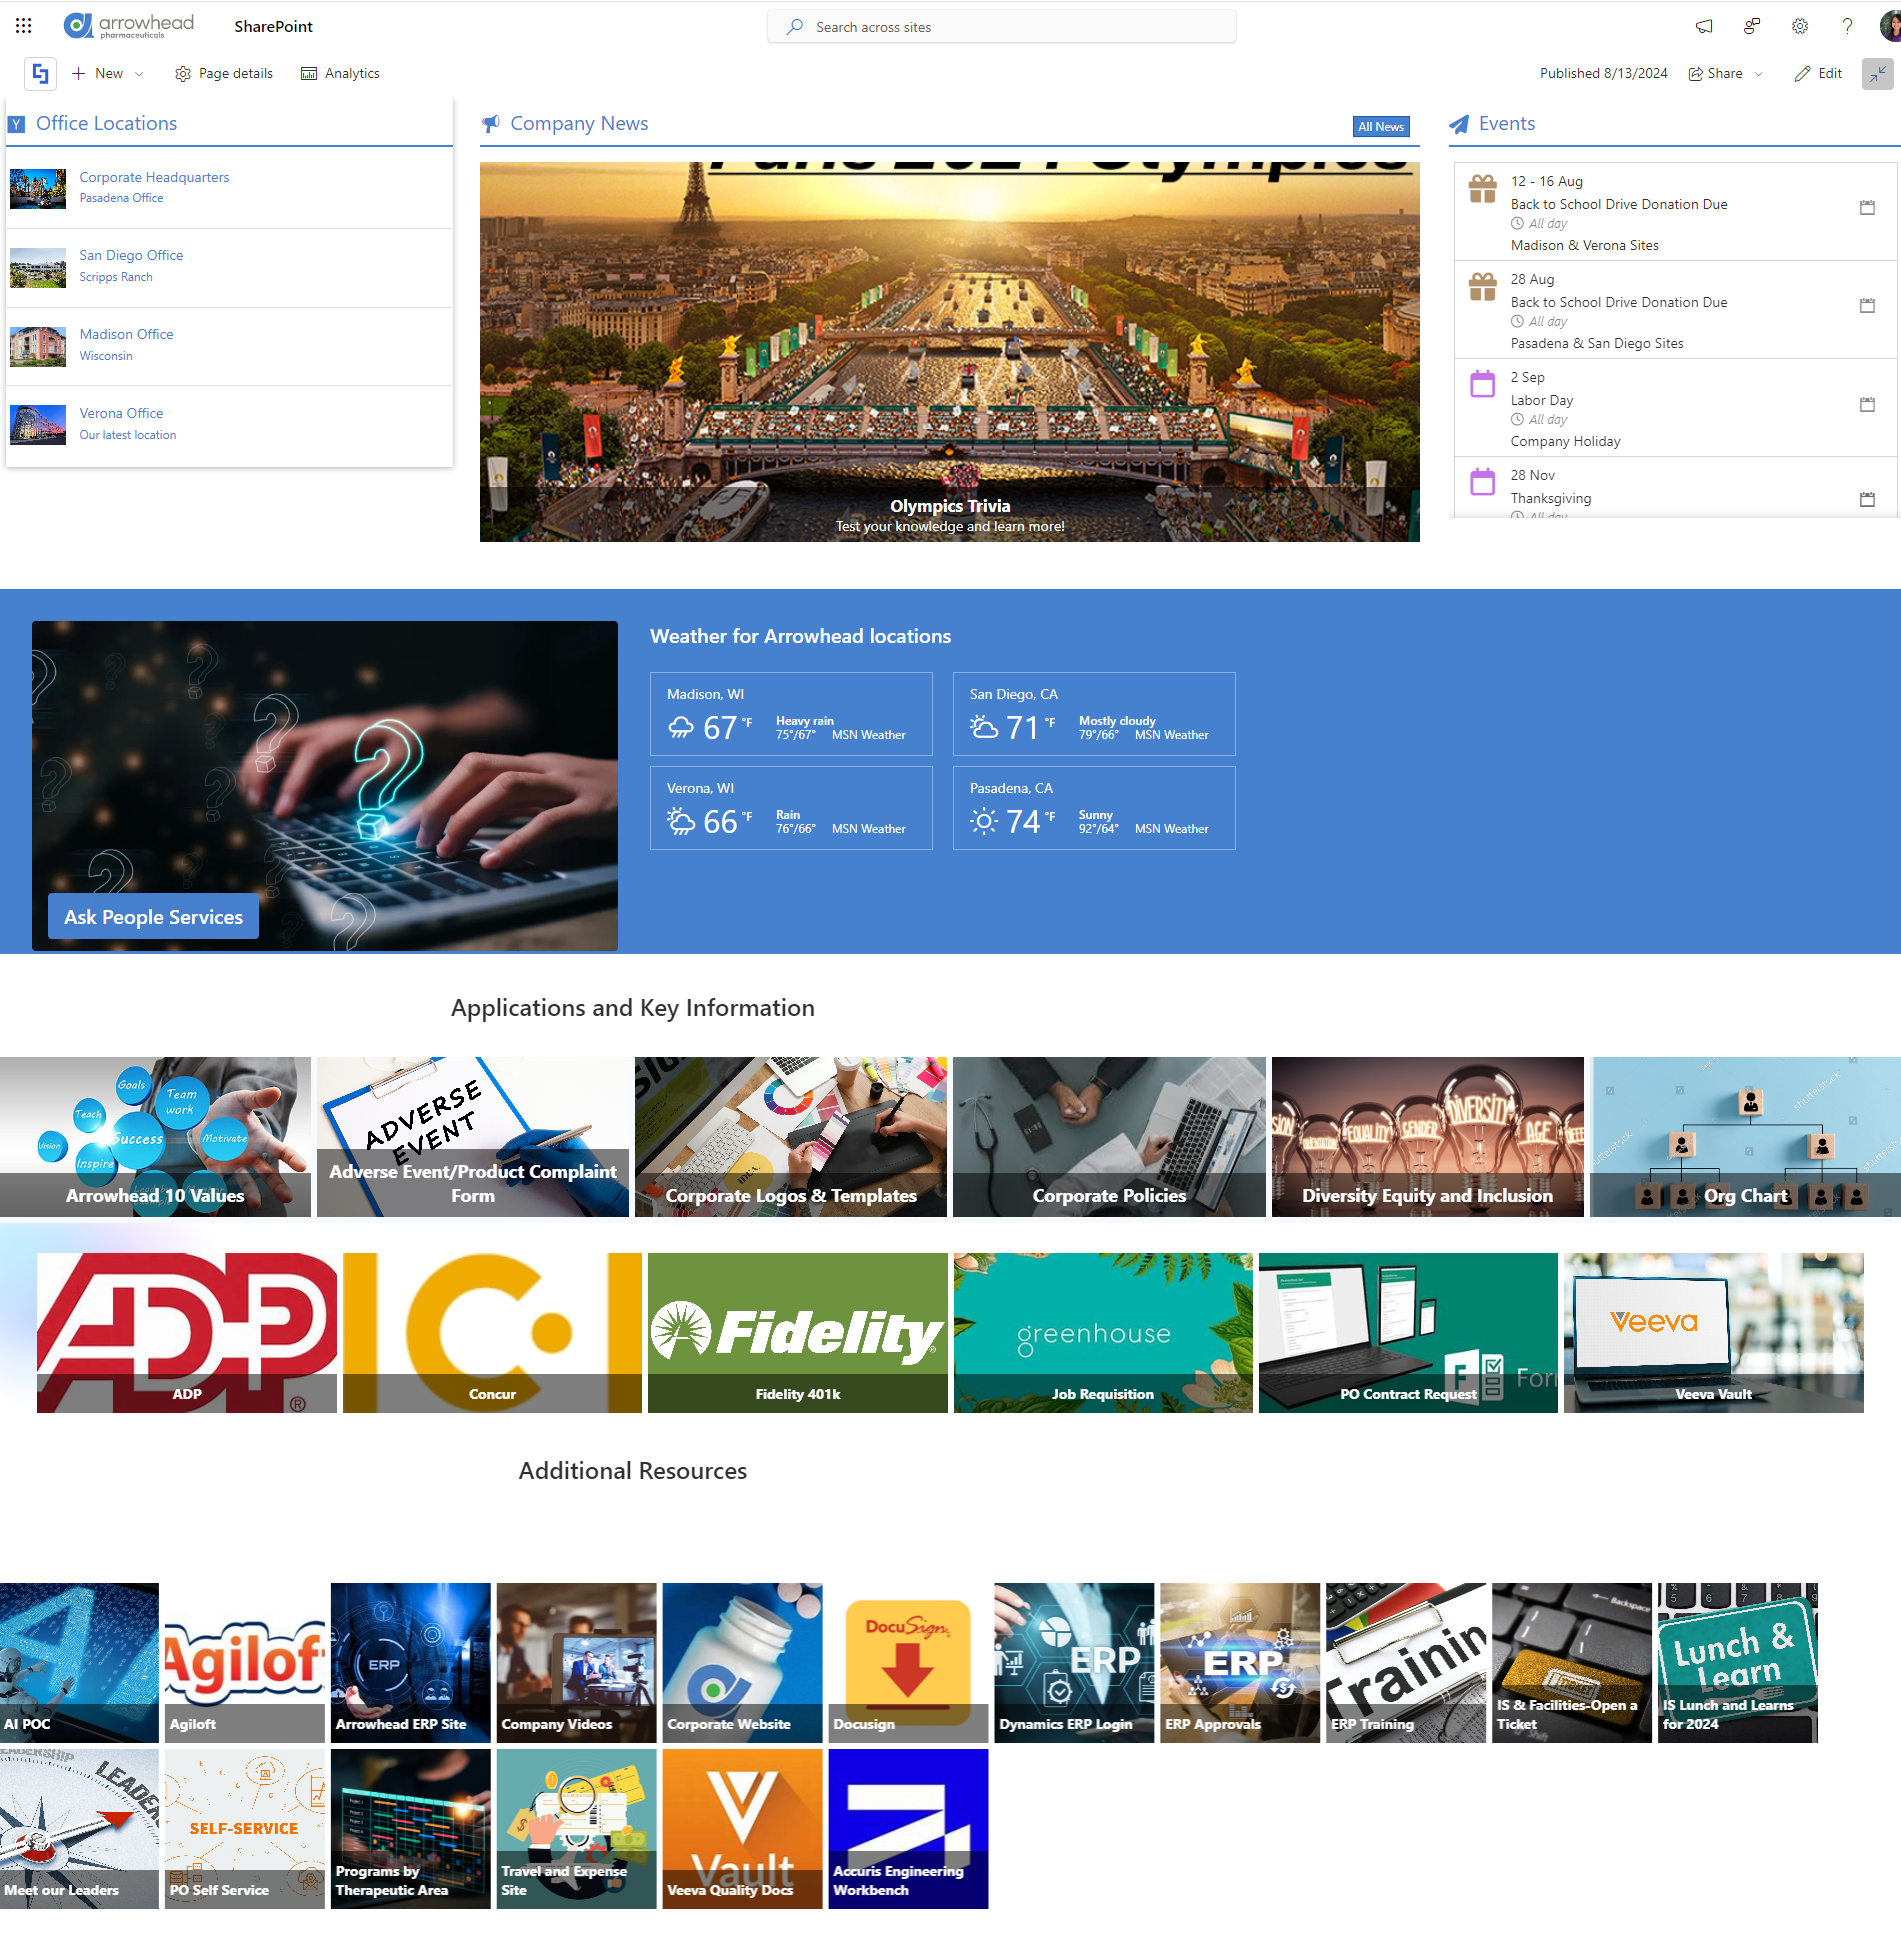Screen dimensions: 1901x1957
Task: Click the Ask People Services button
Action: (152, 916)
